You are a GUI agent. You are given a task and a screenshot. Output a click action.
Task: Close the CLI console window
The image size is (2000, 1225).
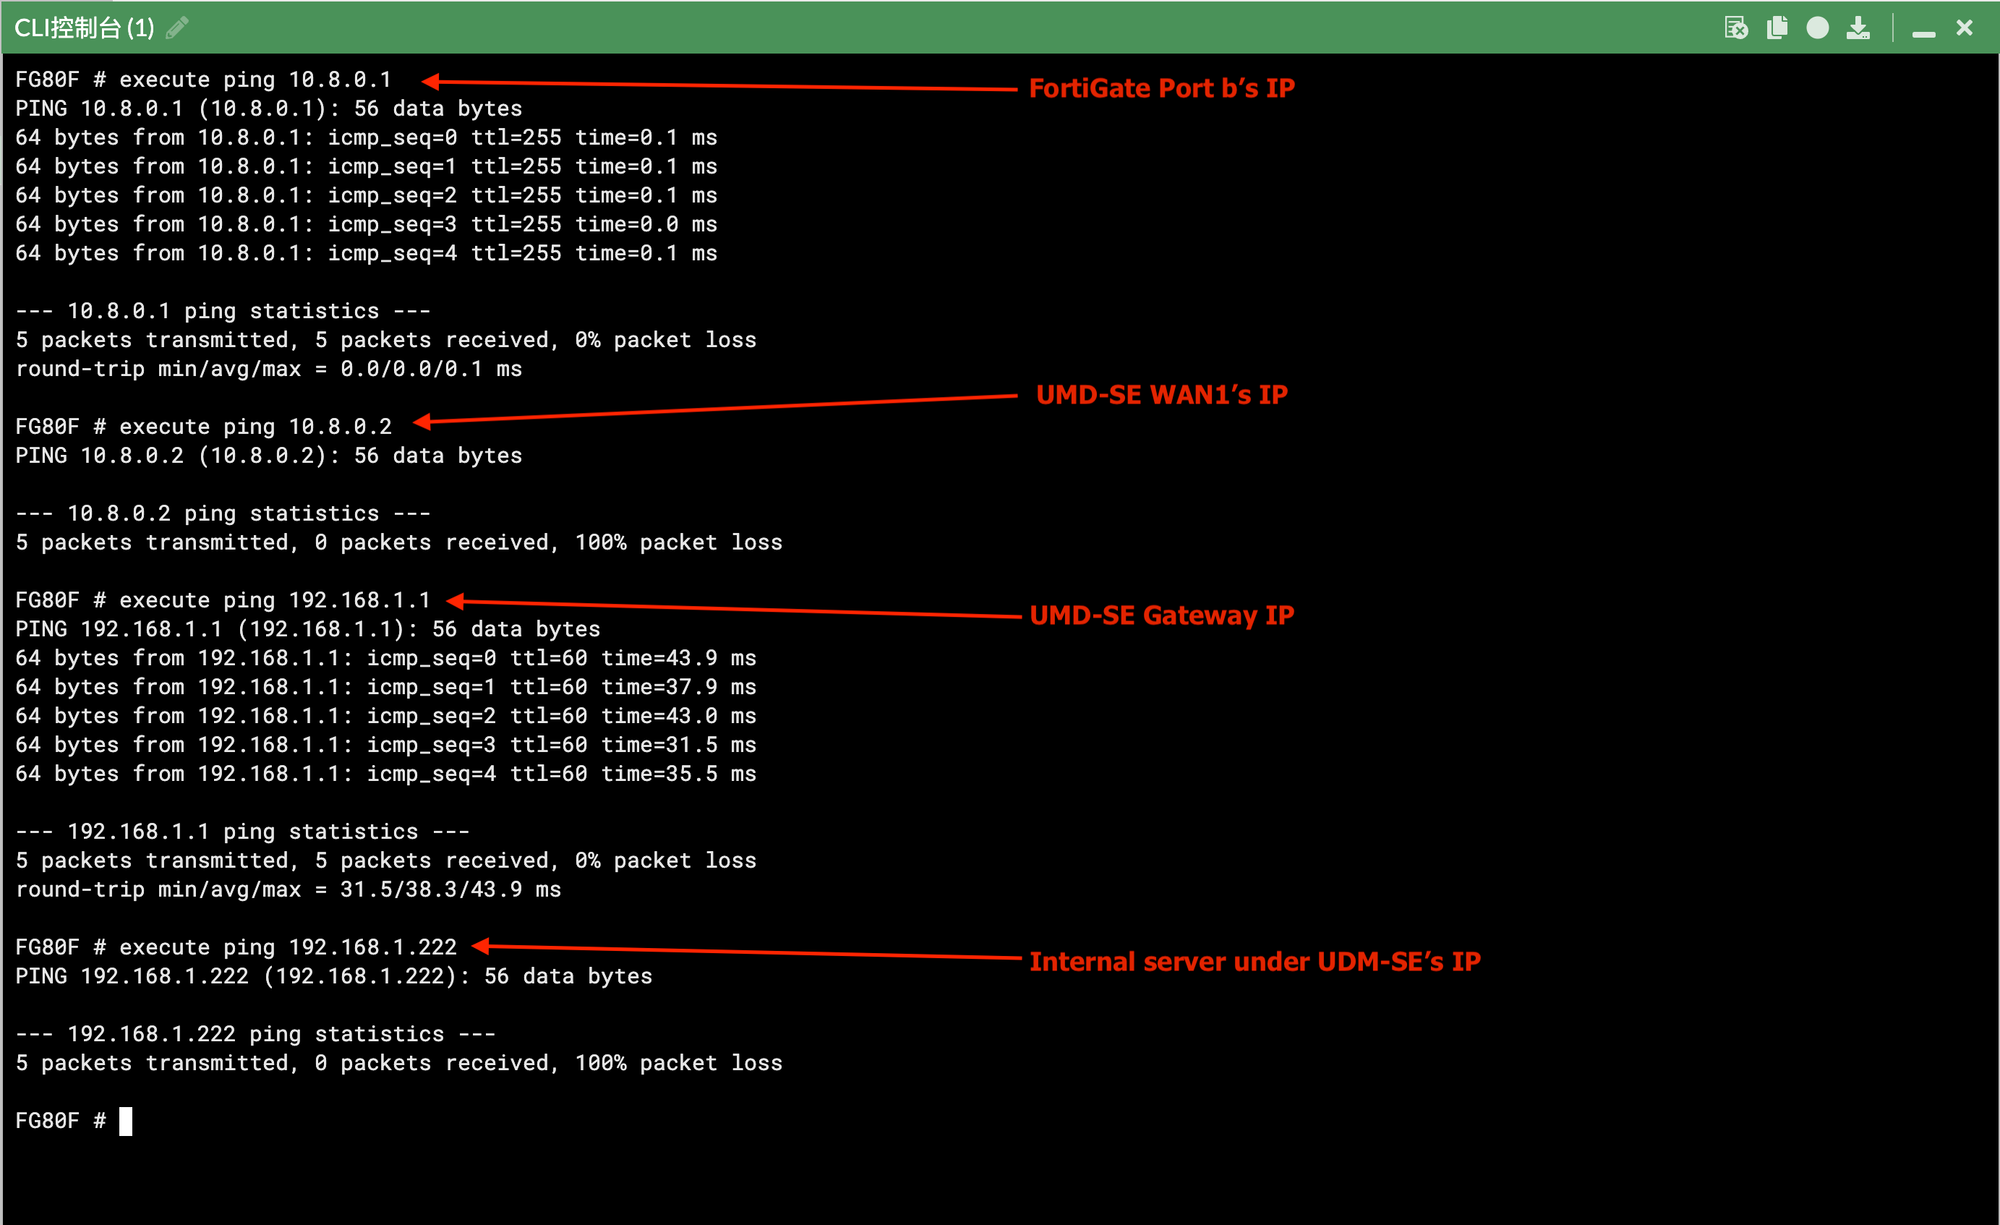click(x=1964, y=28)
